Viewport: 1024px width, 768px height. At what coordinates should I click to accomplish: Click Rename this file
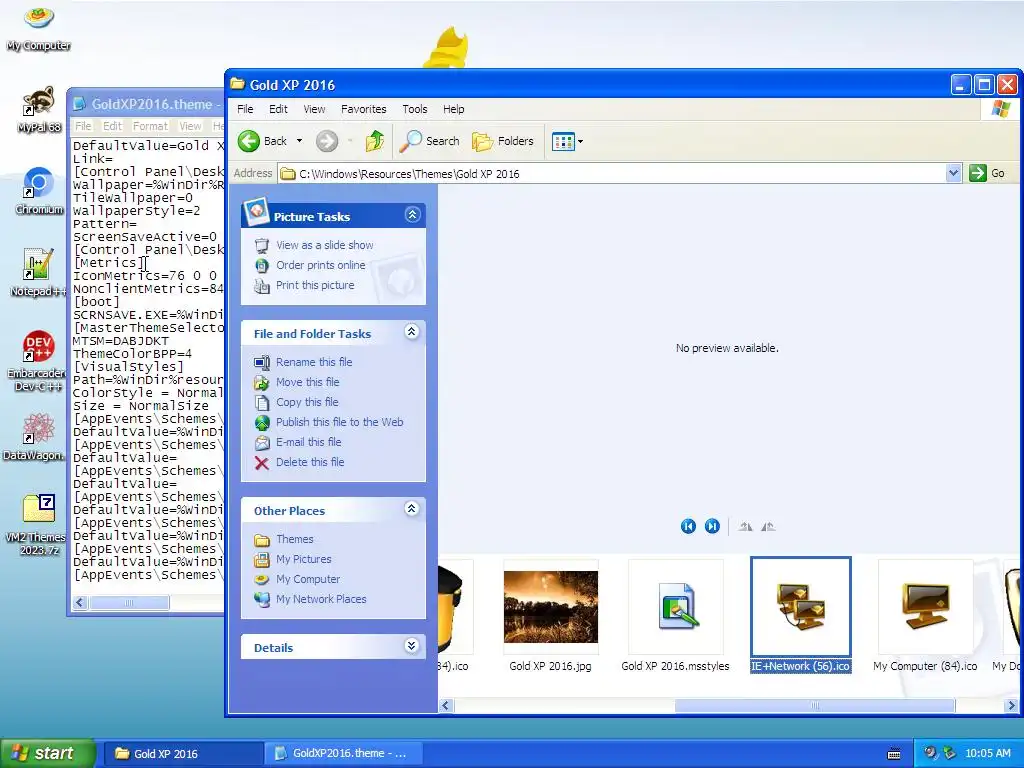tap(314, 362)
